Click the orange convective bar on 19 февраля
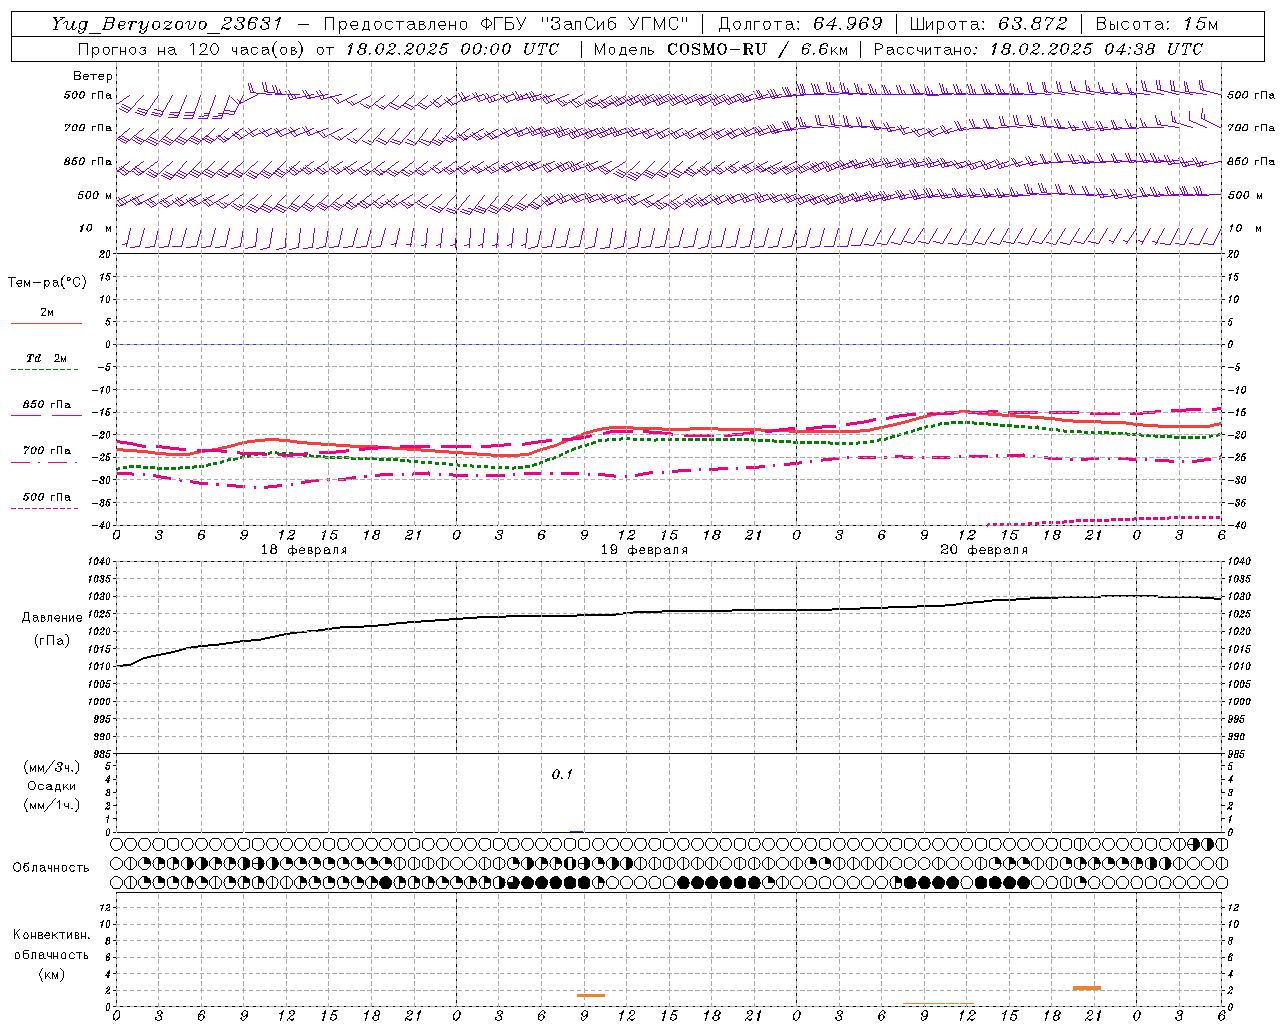1280x1024 pixels. point(591,995)
